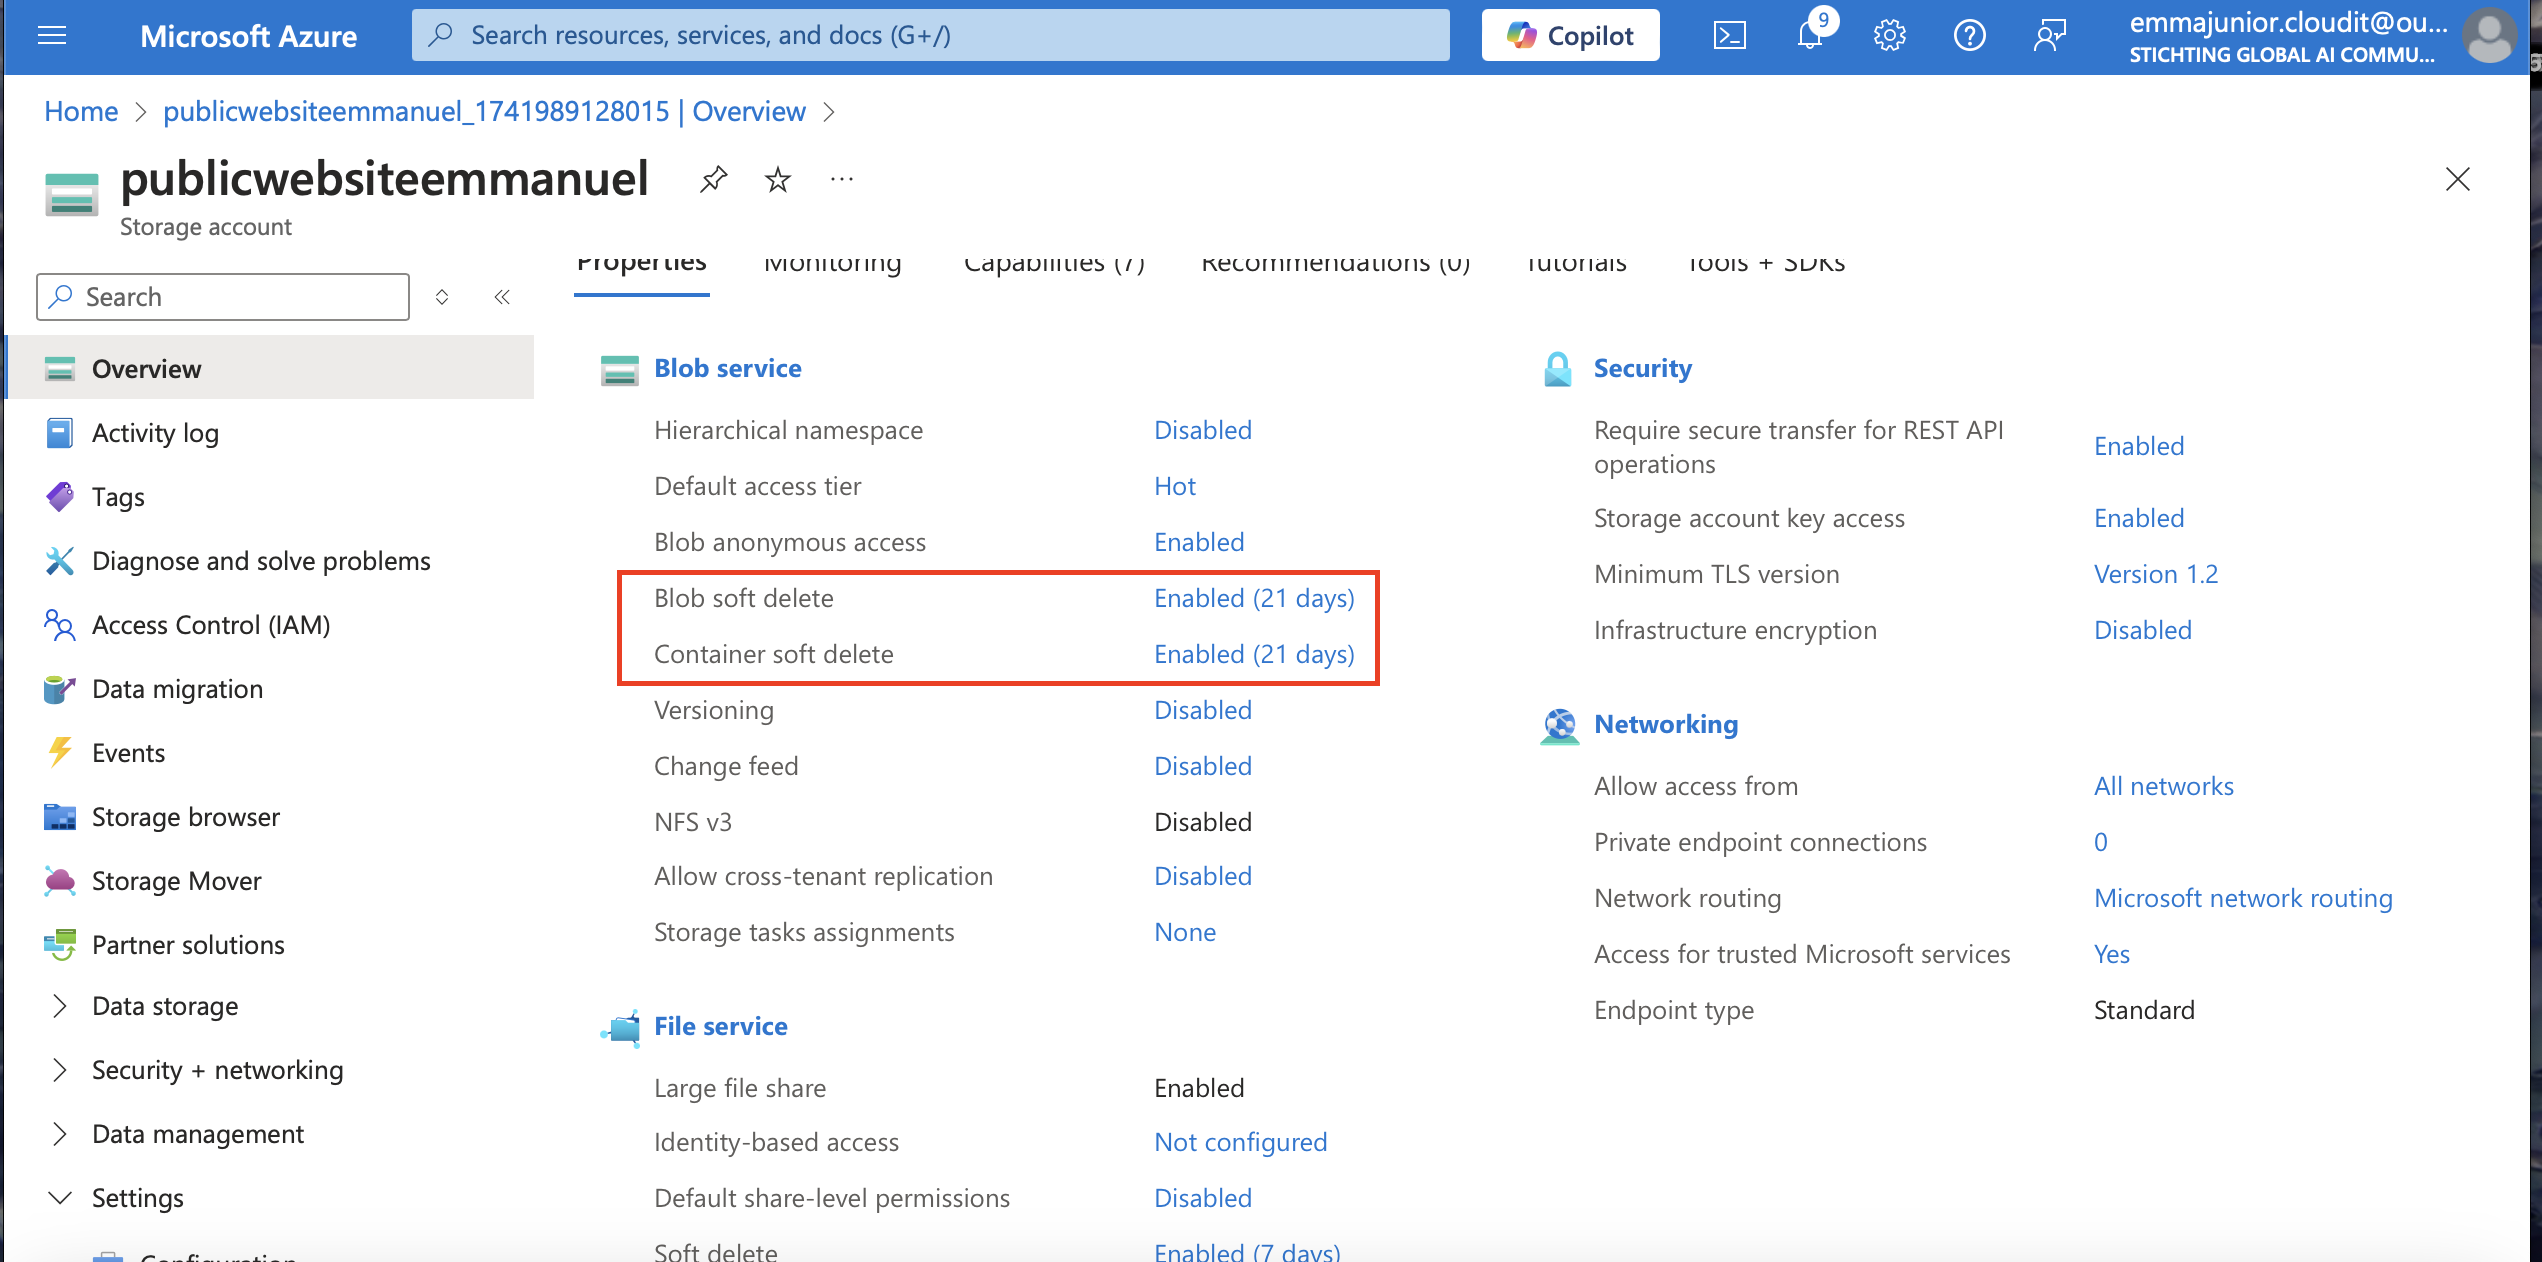Switch to Tools + SDKs tab
The height and width of the screenshot is (1262, 2542).
[1766, 266]
